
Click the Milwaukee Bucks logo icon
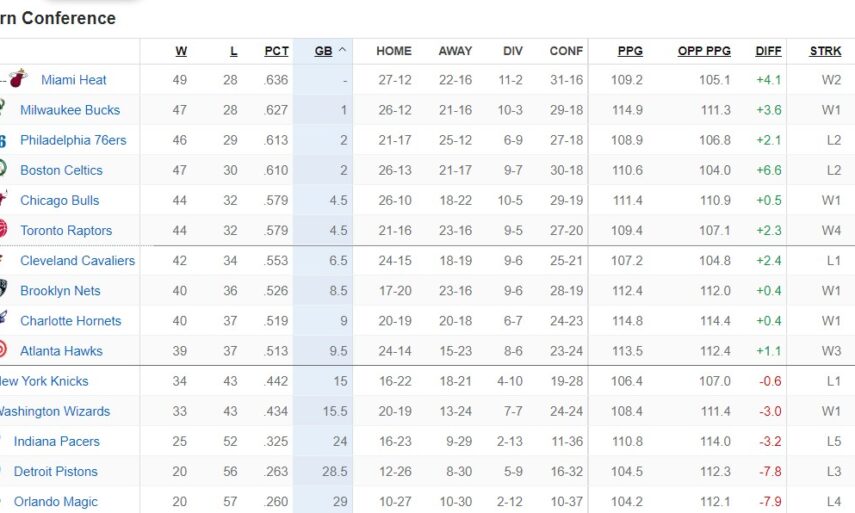pyautogui.click(x=3, y=109)
